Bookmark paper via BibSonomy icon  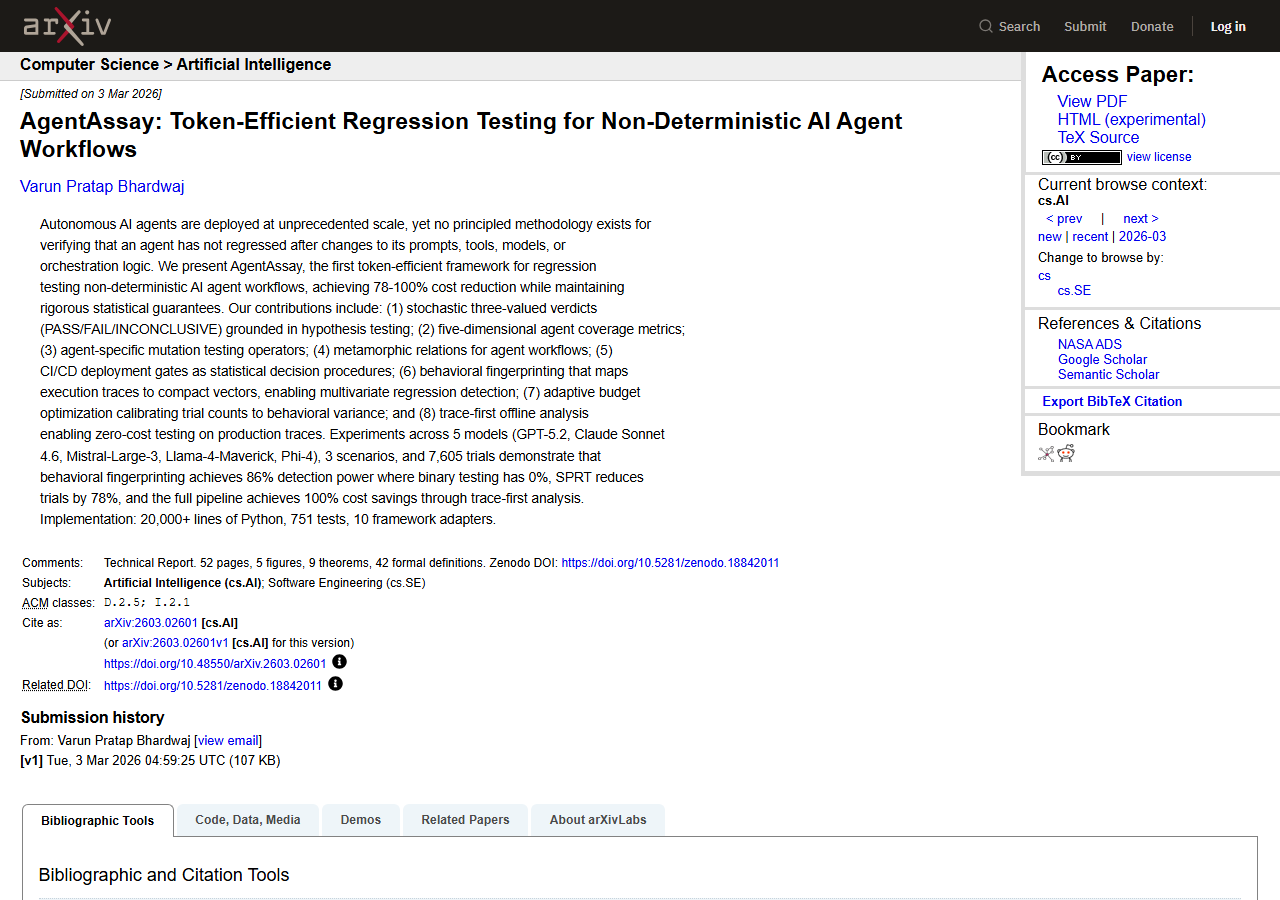click(1046, 453)
